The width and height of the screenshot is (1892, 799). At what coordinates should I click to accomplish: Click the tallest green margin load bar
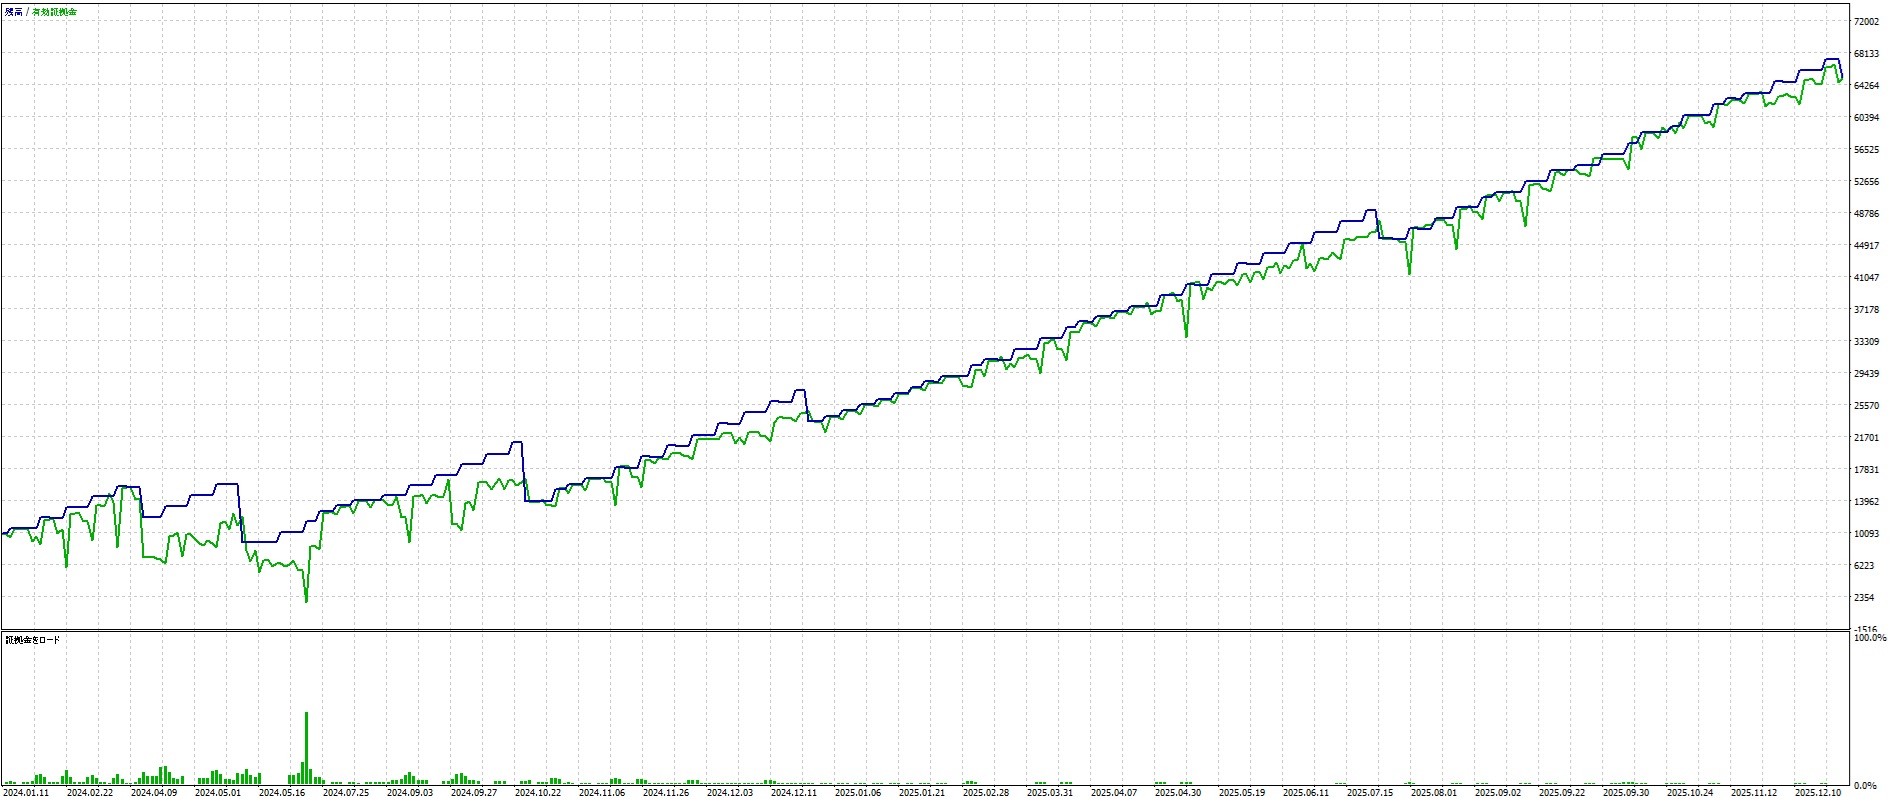coord(306,746)
